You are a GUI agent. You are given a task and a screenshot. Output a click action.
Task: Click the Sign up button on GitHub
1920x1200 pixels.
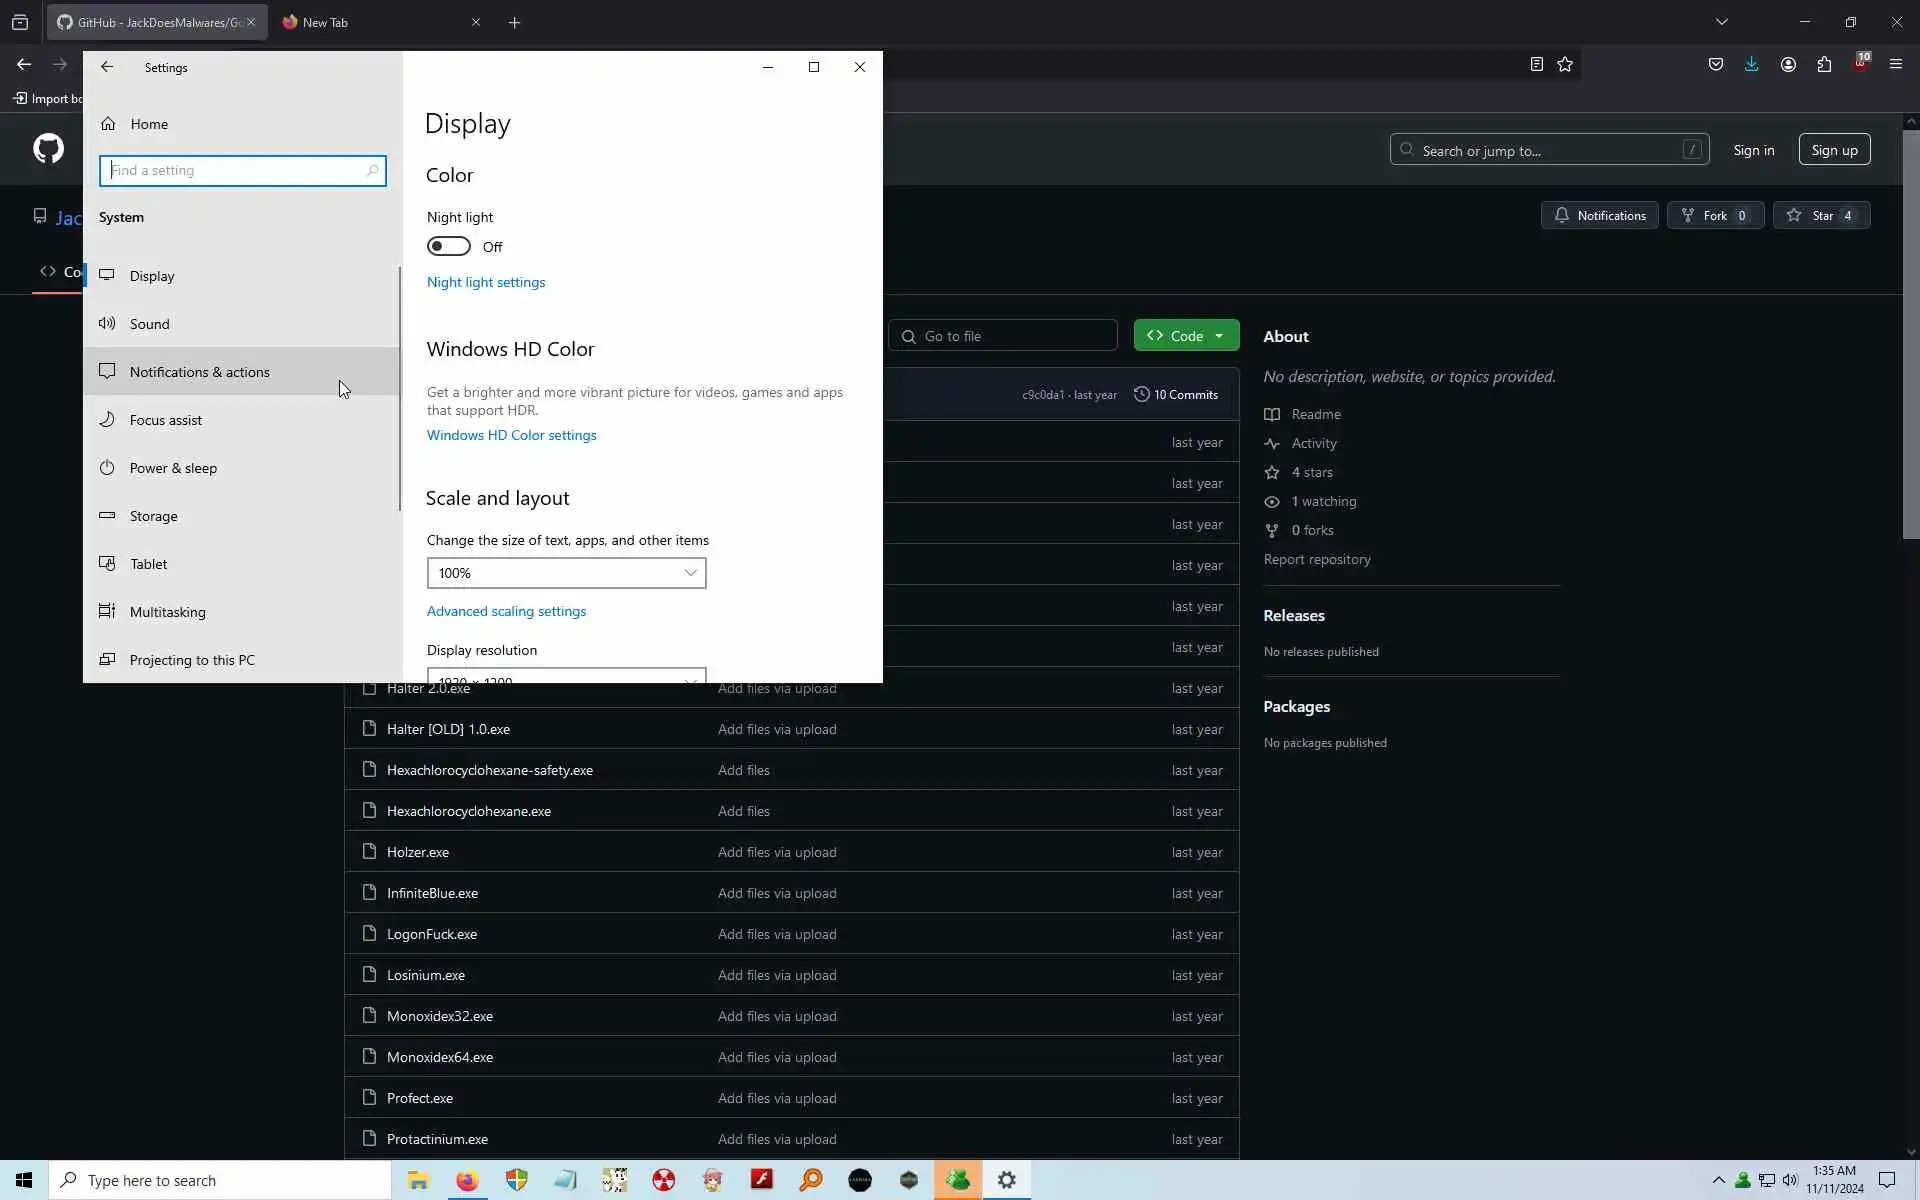point(1834,150)
